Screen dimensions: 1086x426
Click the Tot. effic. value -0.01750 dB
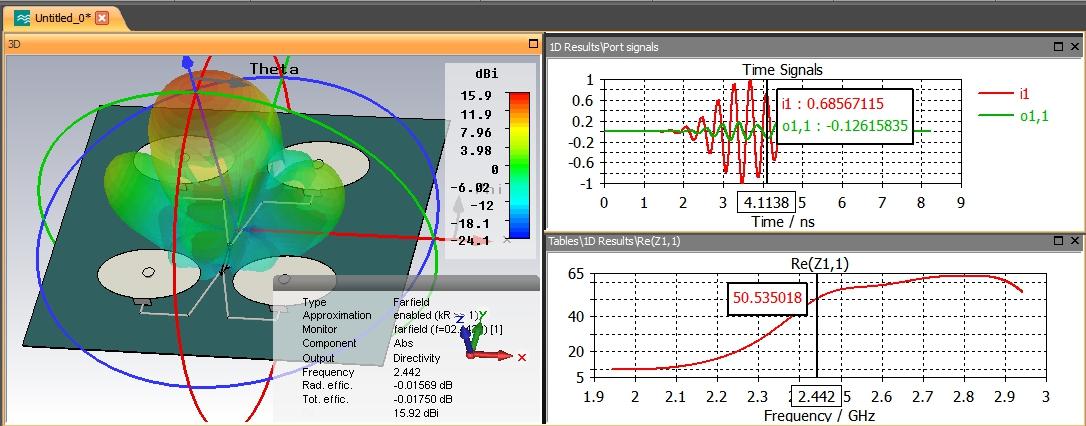(423, 400)
